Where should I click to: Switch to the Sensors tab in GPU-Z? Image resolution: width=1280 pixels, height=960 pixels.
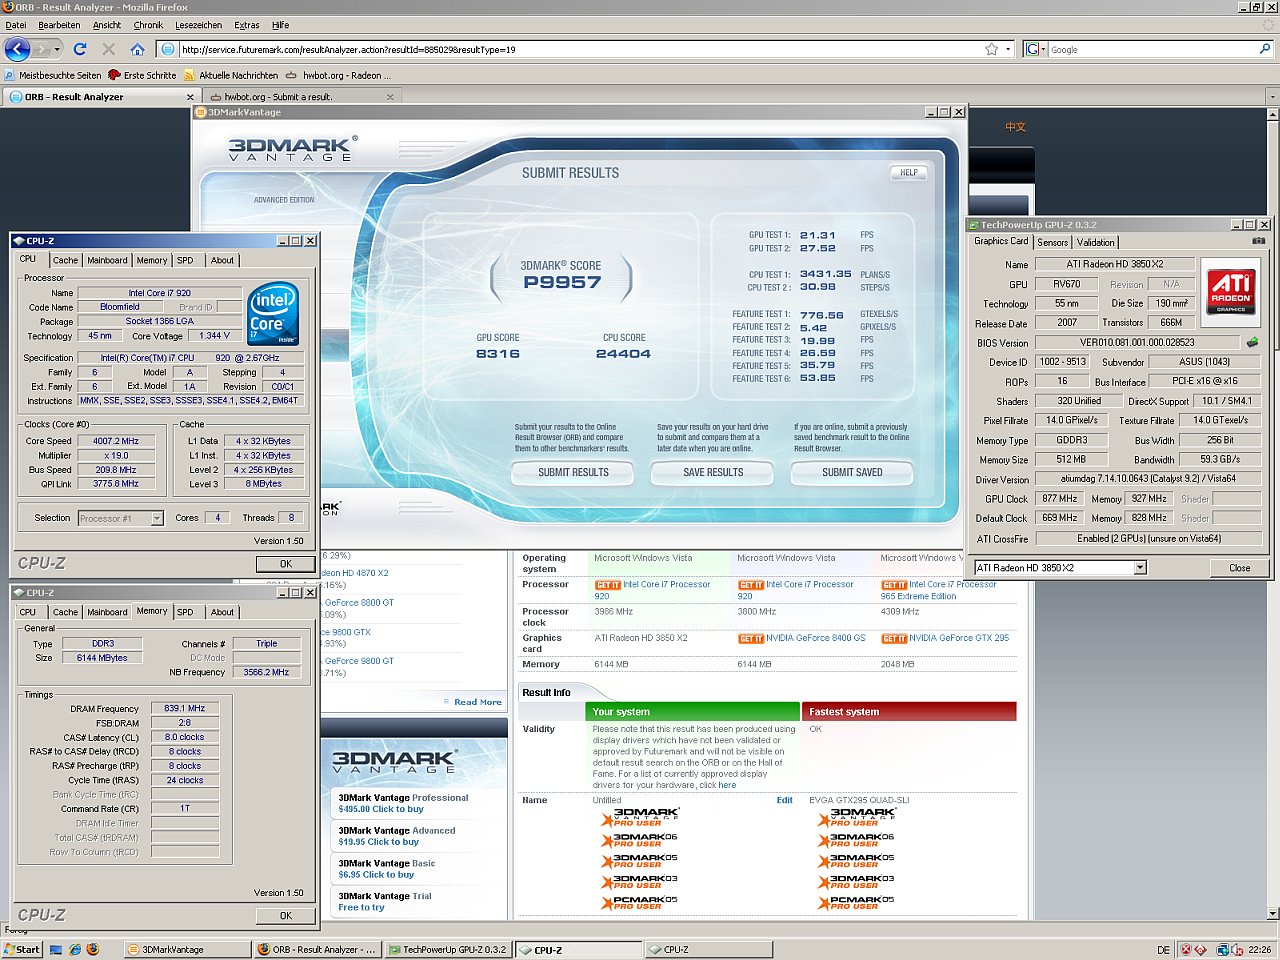[x=1052, y=242]
